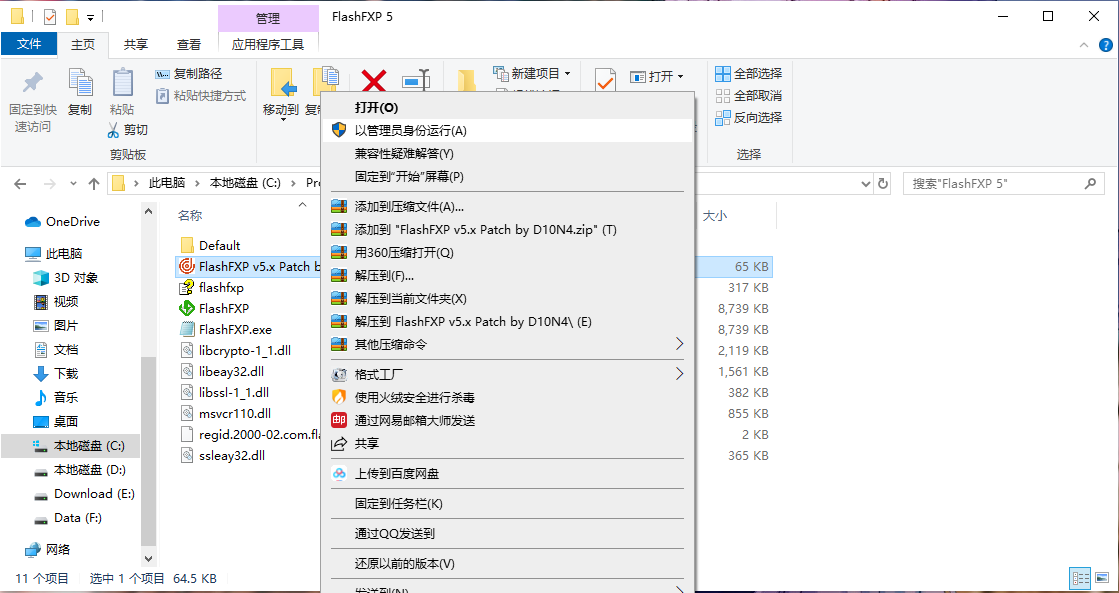Click the Back navigation arrow

tap(20, 183)
